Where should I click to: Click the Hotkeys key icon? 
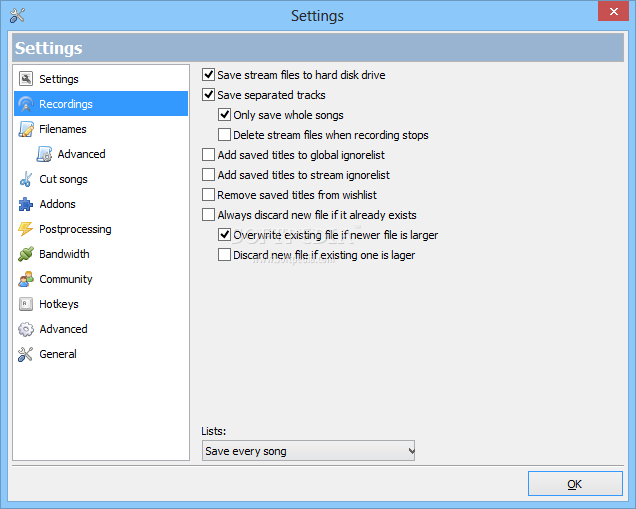click(26, 304)
